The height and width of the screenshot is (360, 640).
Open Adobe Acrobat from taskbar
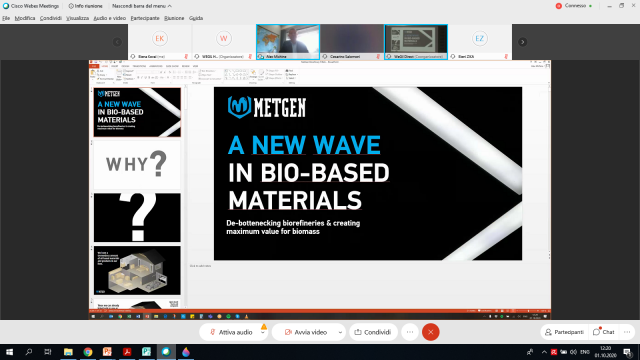click(127, 352)
